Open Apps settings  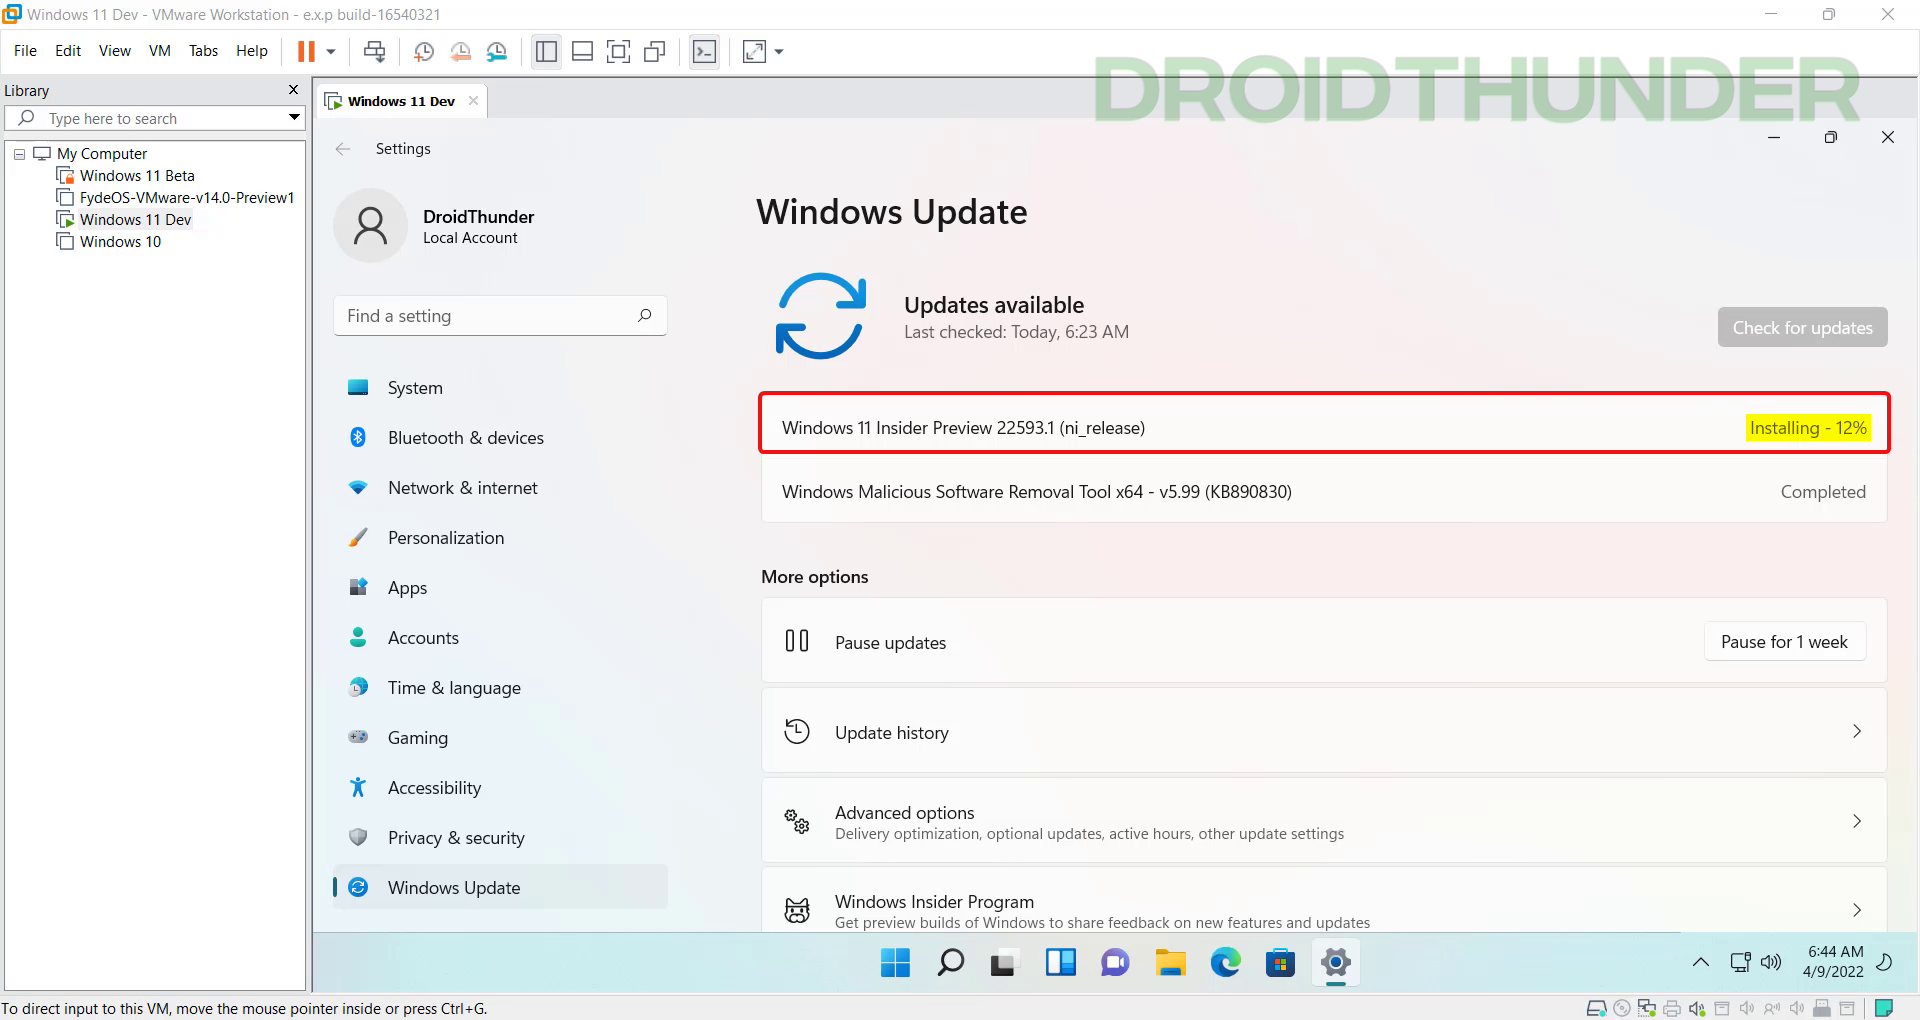500,588
